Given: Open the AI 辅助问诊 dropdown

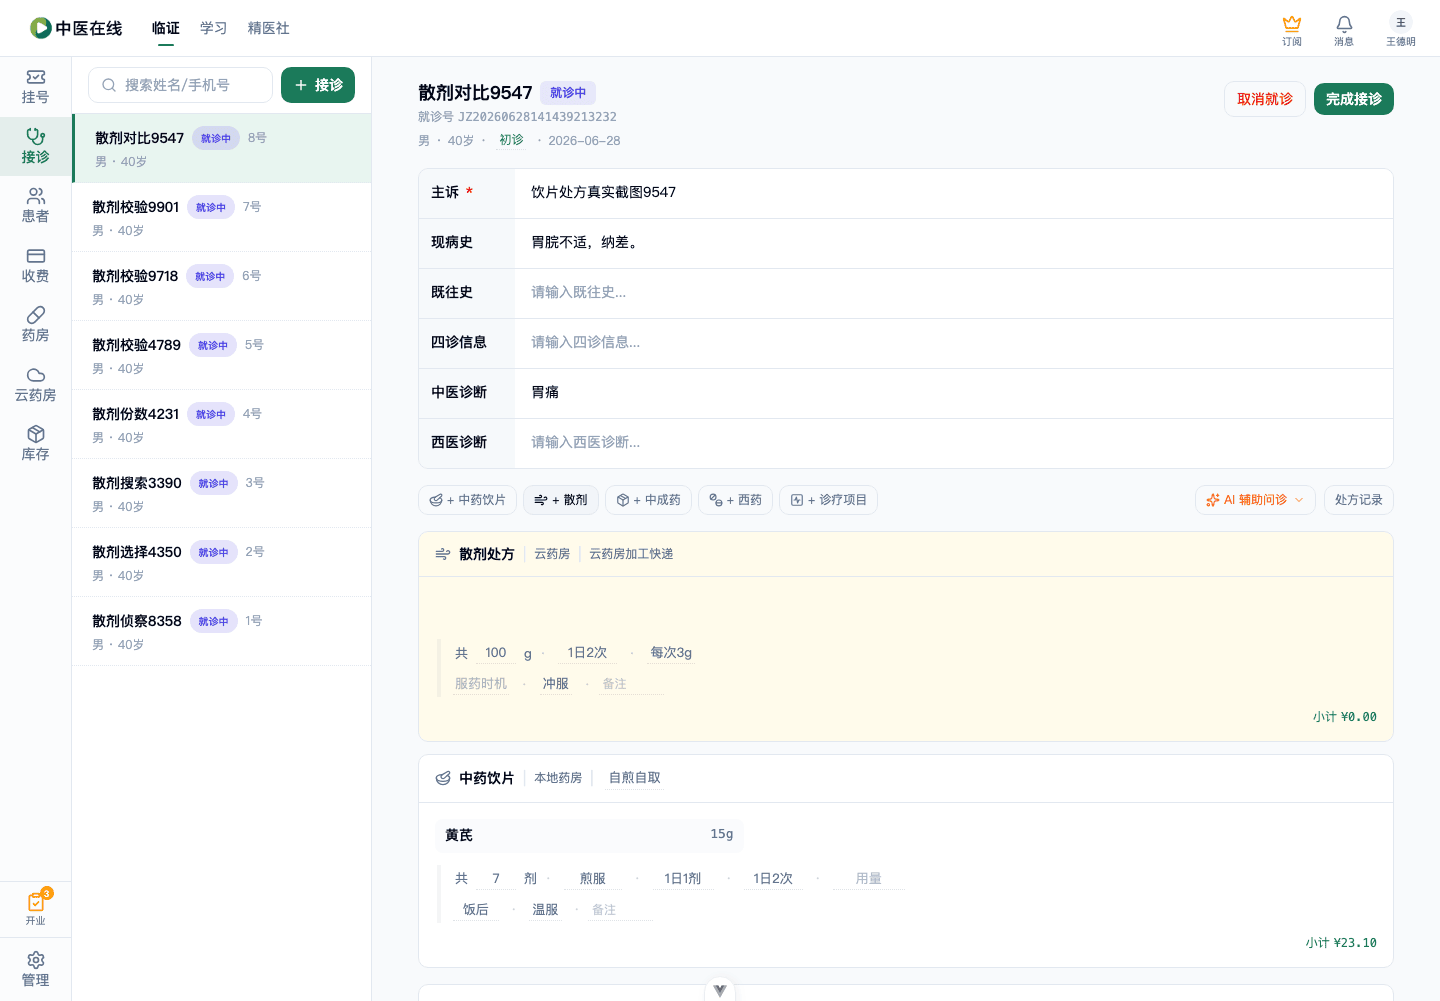Looking at the screenshot, I should tap(1255, 500).
